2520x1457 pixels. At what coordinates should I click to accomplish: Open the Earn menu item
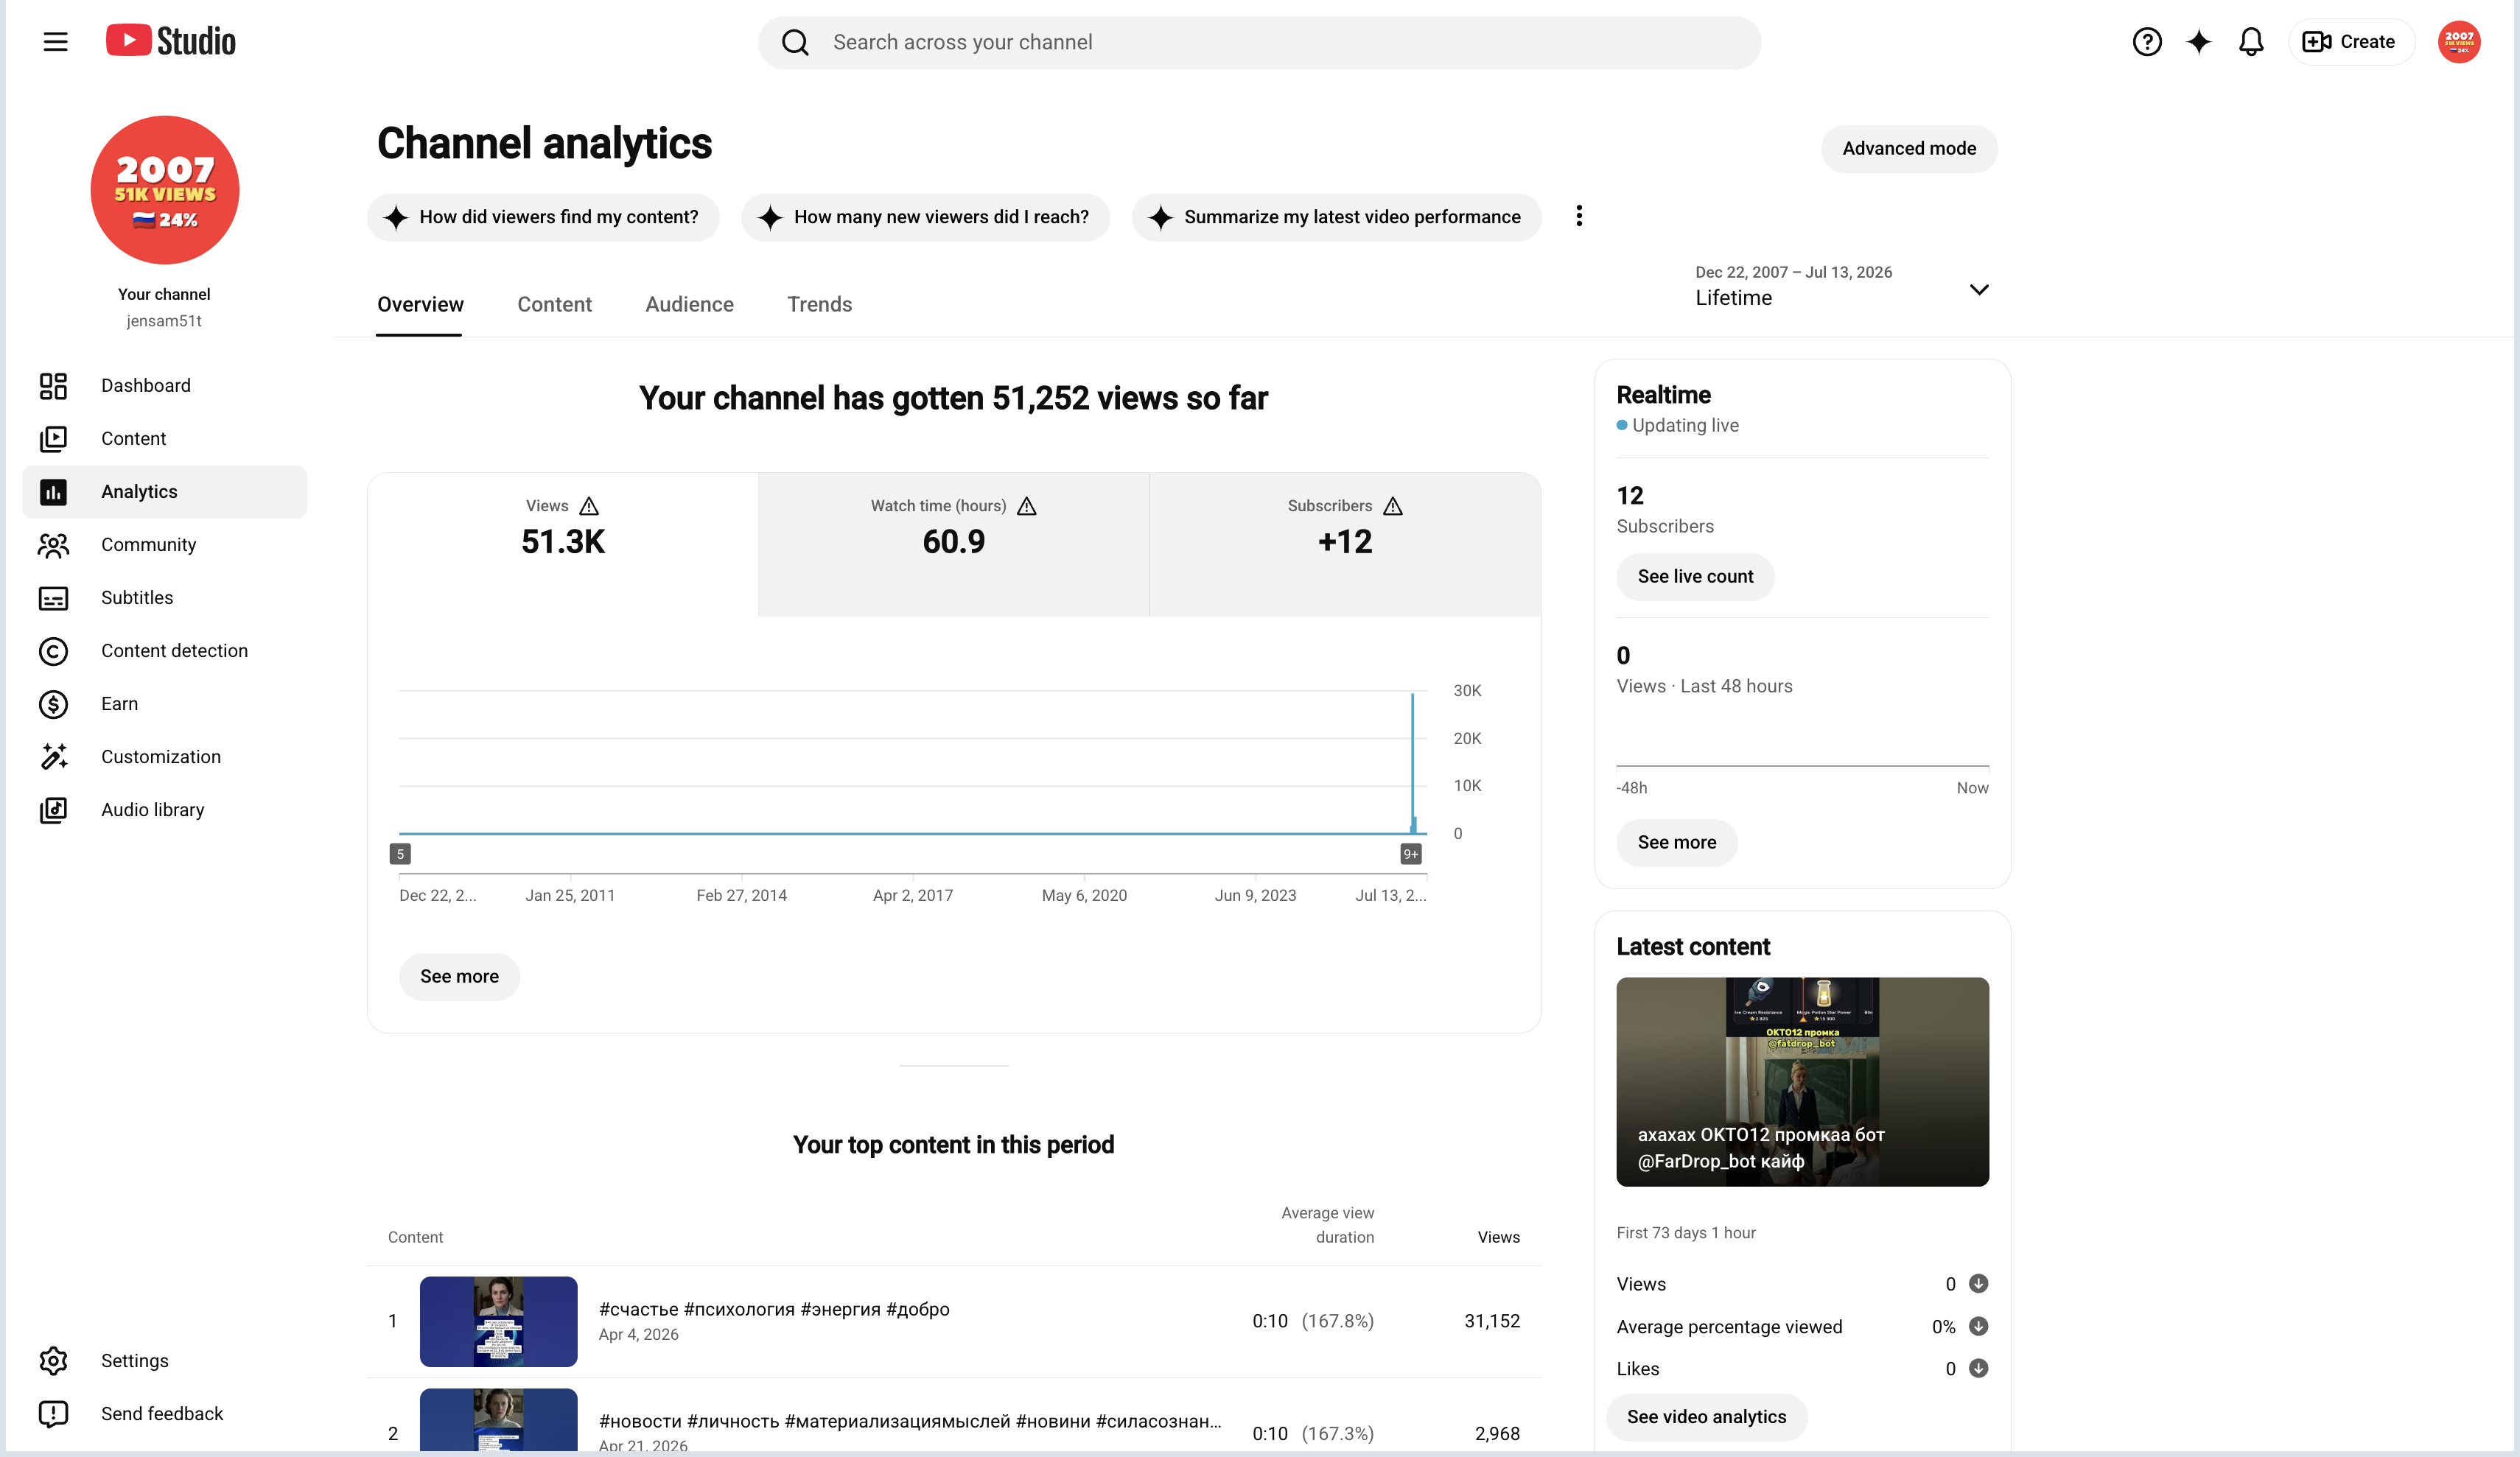tap(164, 704)
